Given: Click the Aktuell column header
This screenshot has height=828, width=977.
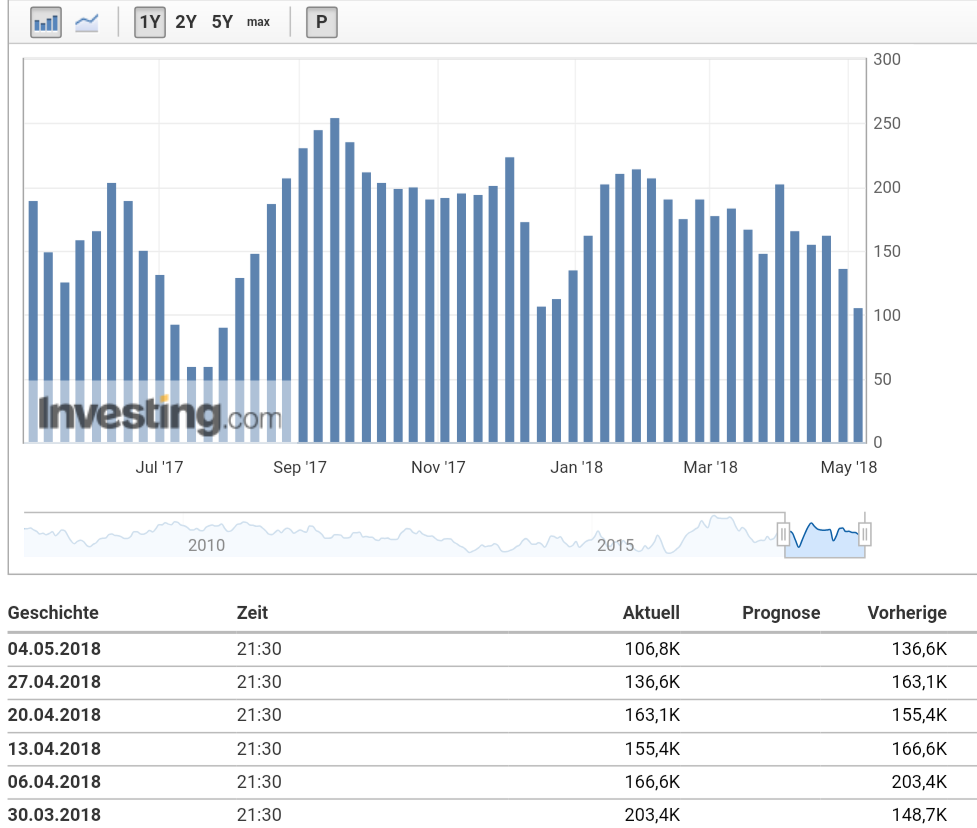Looking at the screenshot, I should (x=651, y=613).
